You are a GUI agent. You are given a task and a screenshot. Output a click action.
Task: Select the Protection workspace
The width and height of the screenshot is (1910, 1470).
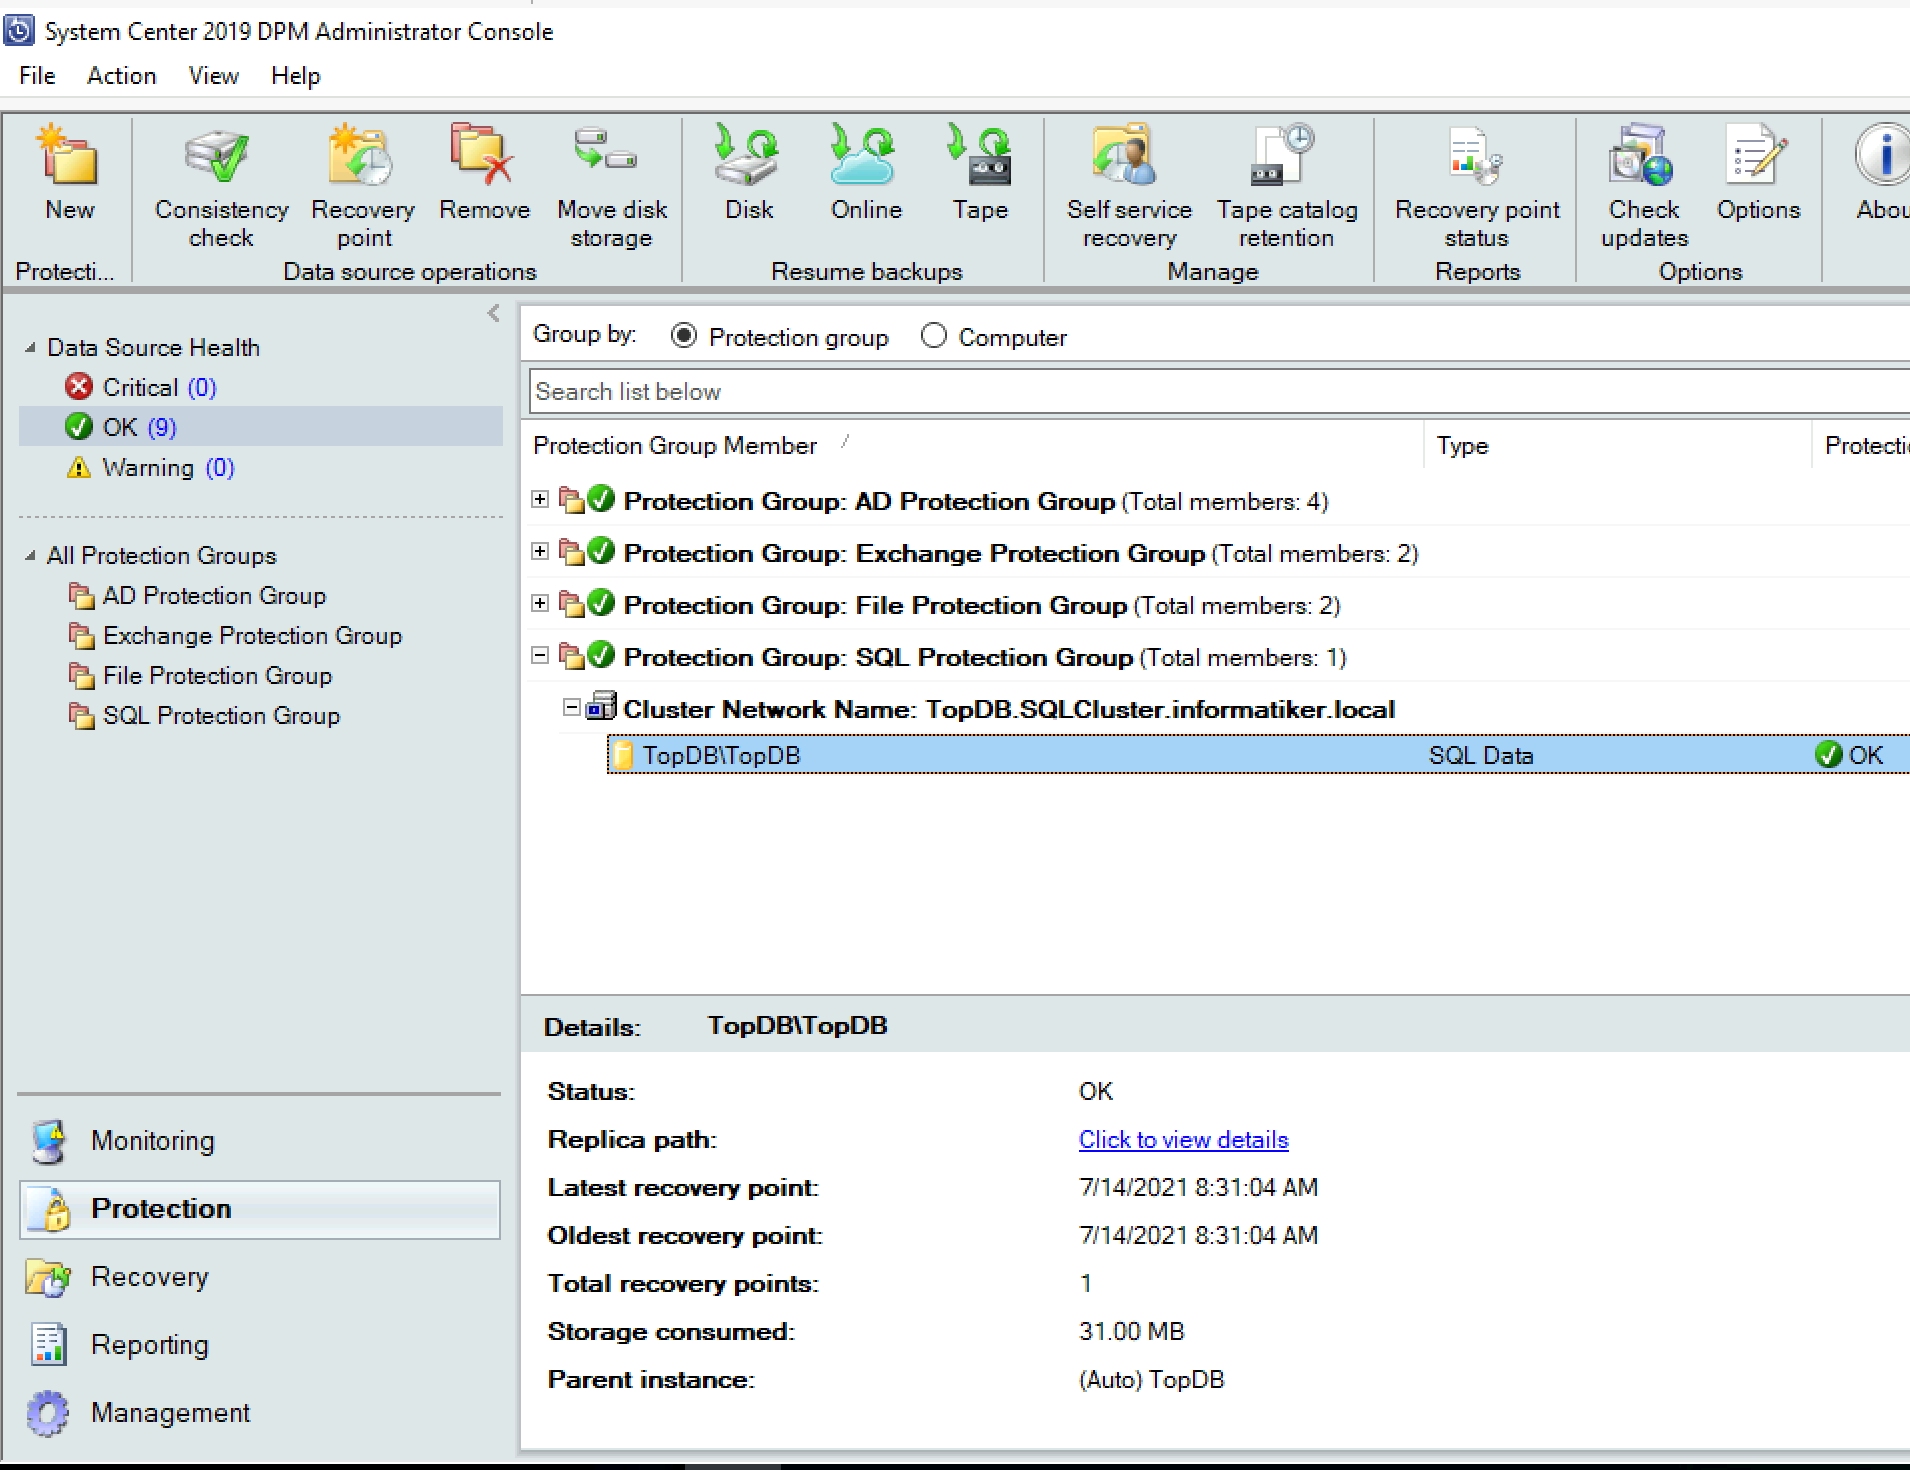[259, 1209]
